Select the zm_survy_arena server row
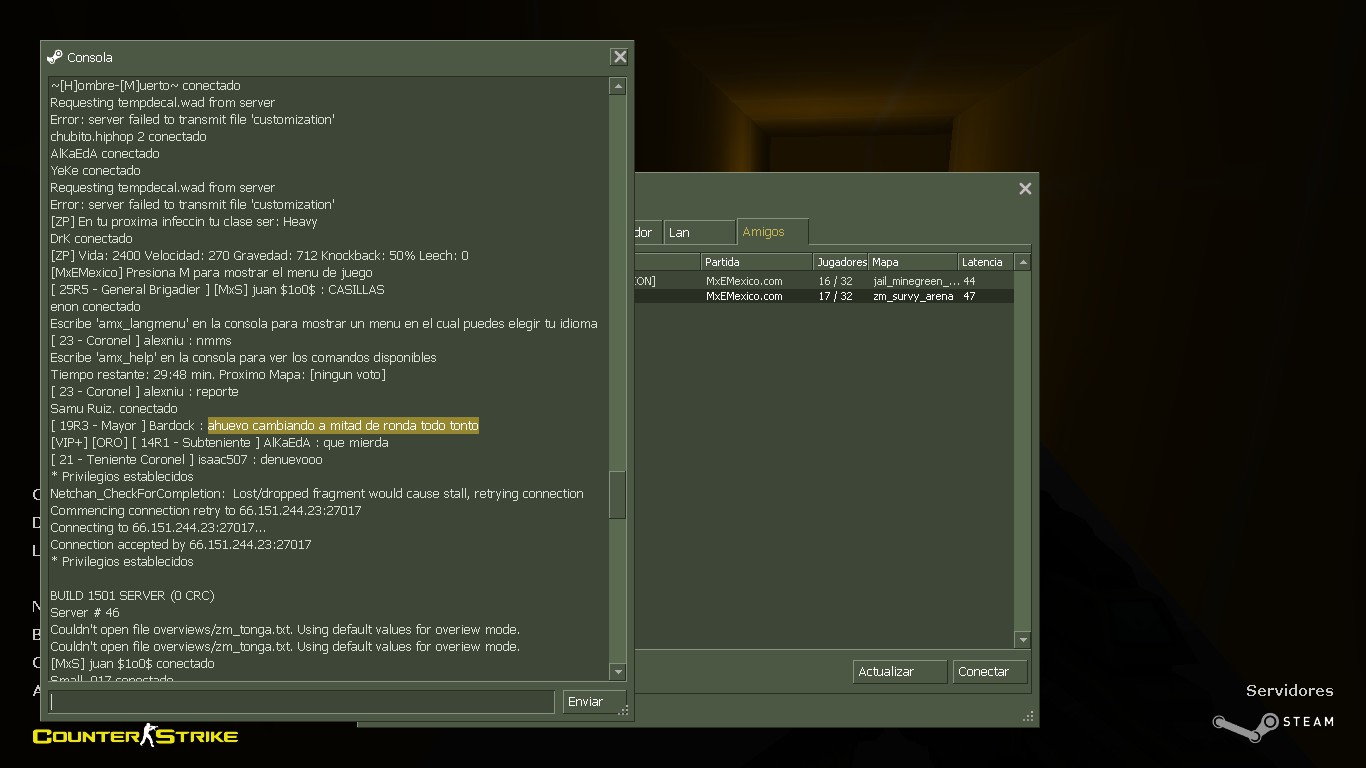 [825, 296]
